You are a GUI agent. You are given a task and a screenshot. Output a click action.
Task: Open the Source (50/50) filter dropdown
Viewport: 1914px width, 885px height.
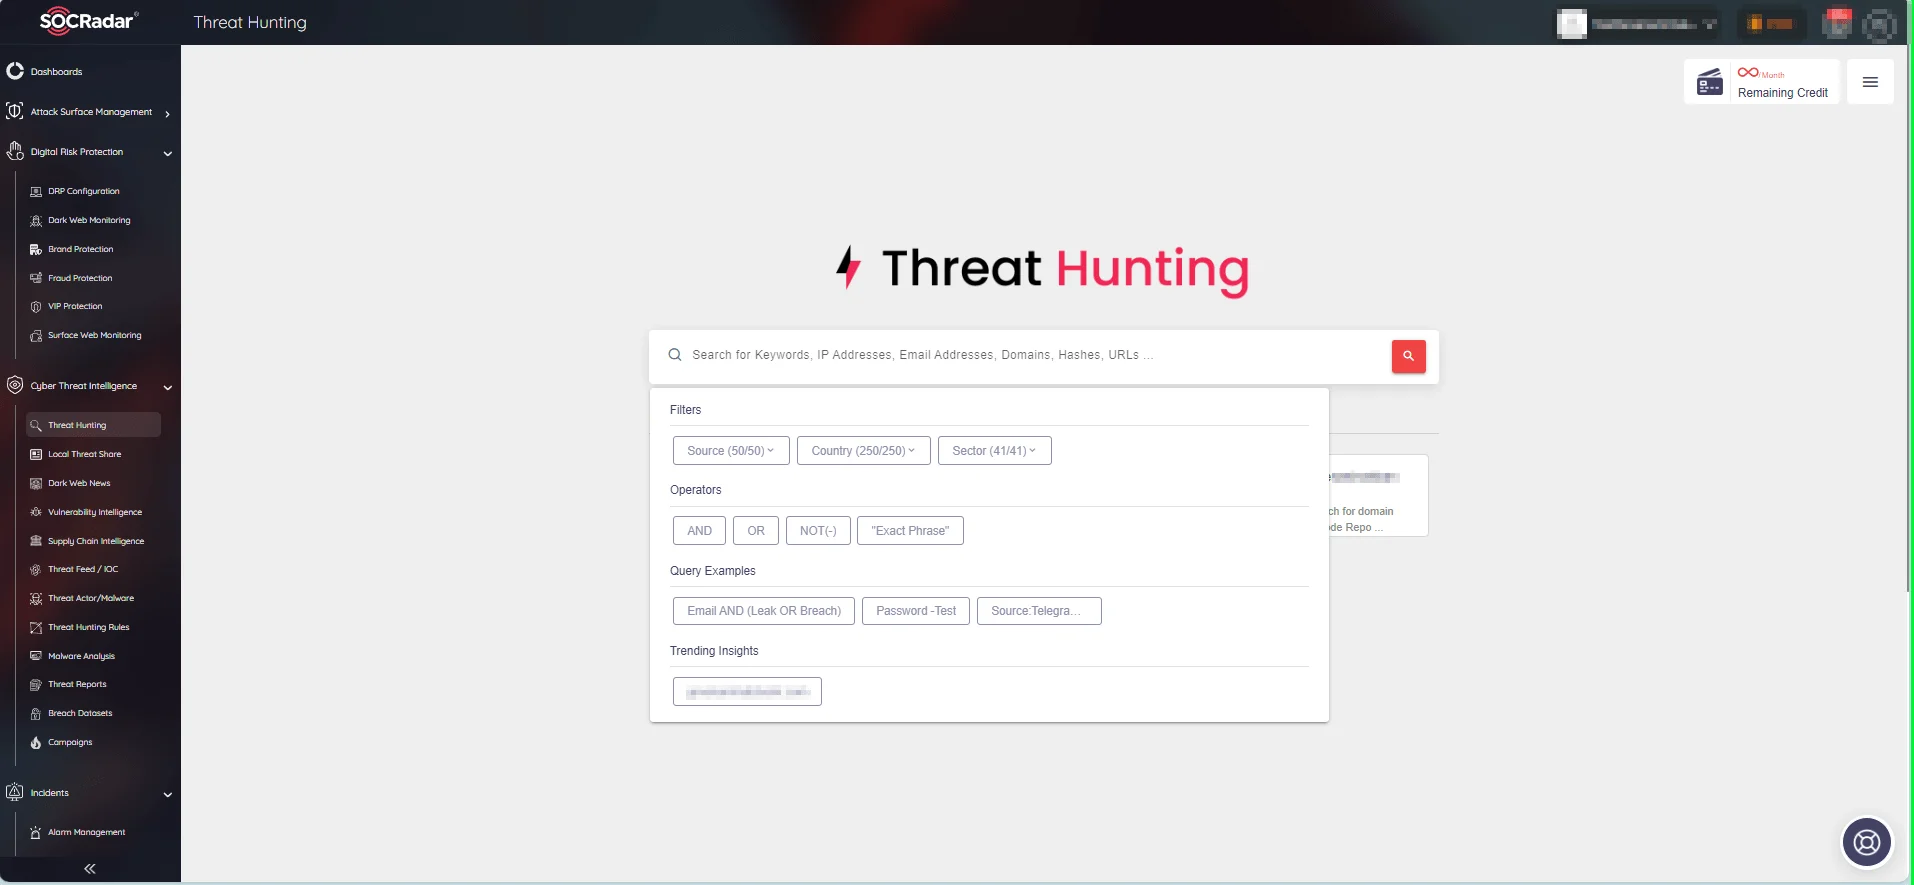(731, 451)
